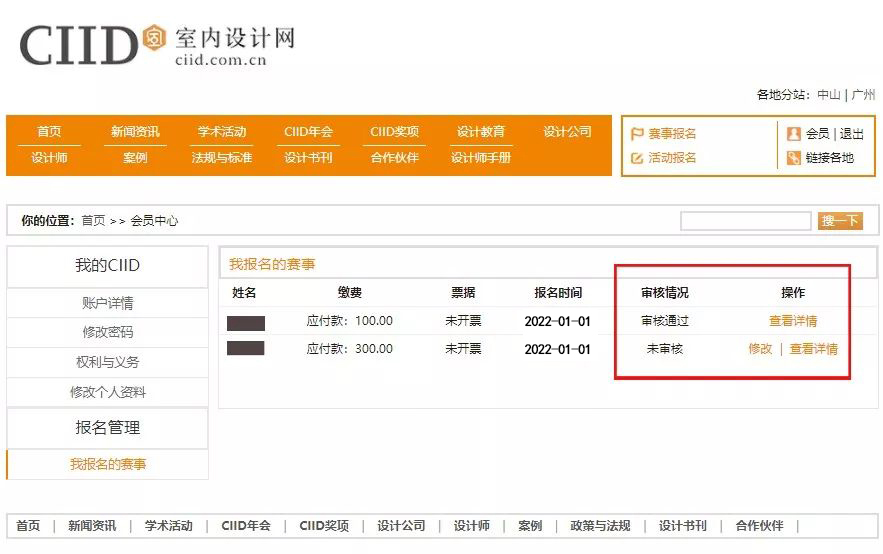
Task: Click the CIID logo at top
Action: [157, 45]
